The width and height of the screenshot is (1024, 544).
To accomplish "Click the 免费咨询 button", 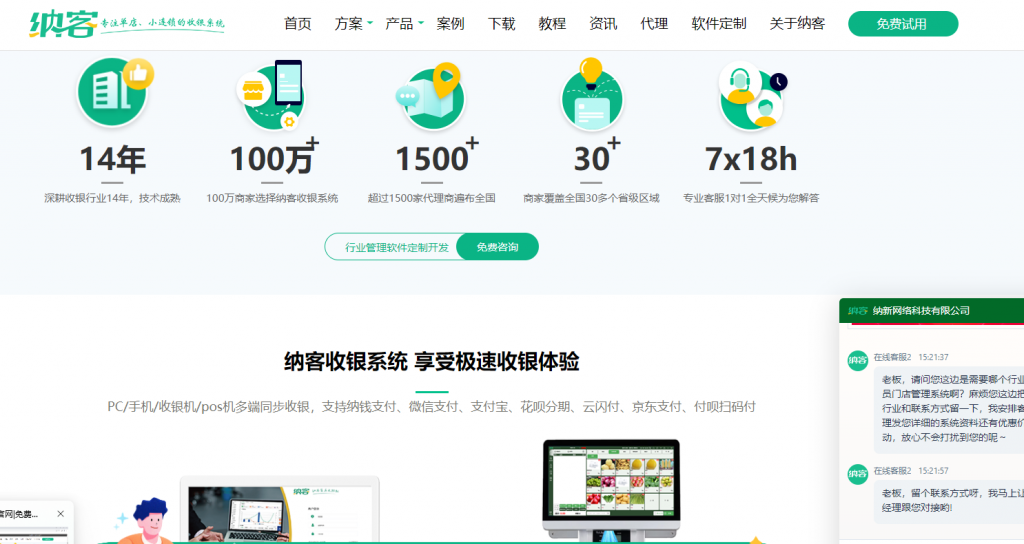I will (497, 247).
